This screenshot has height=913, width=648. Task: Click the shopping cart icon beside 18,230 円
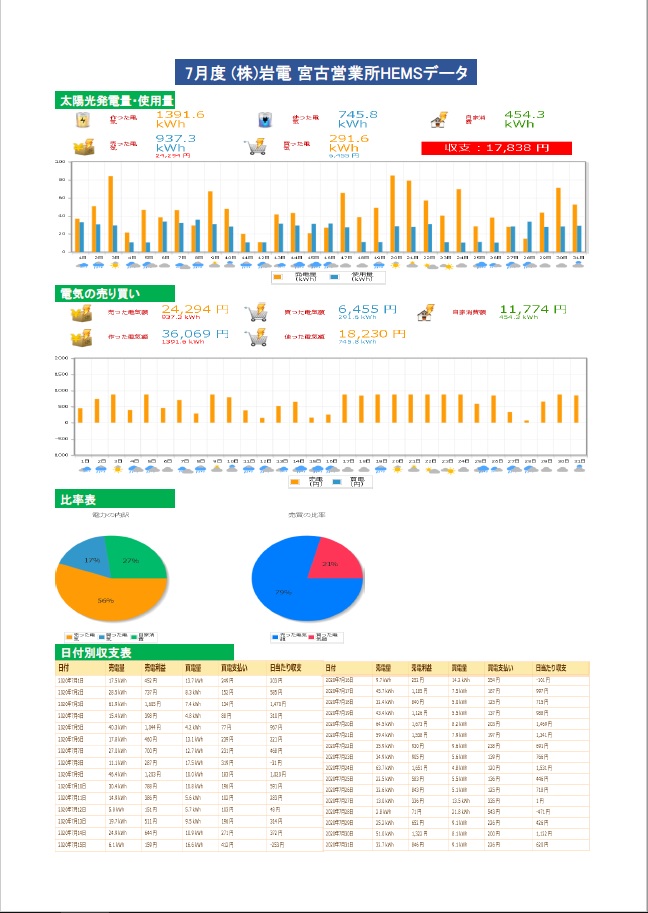pos(257,339)
